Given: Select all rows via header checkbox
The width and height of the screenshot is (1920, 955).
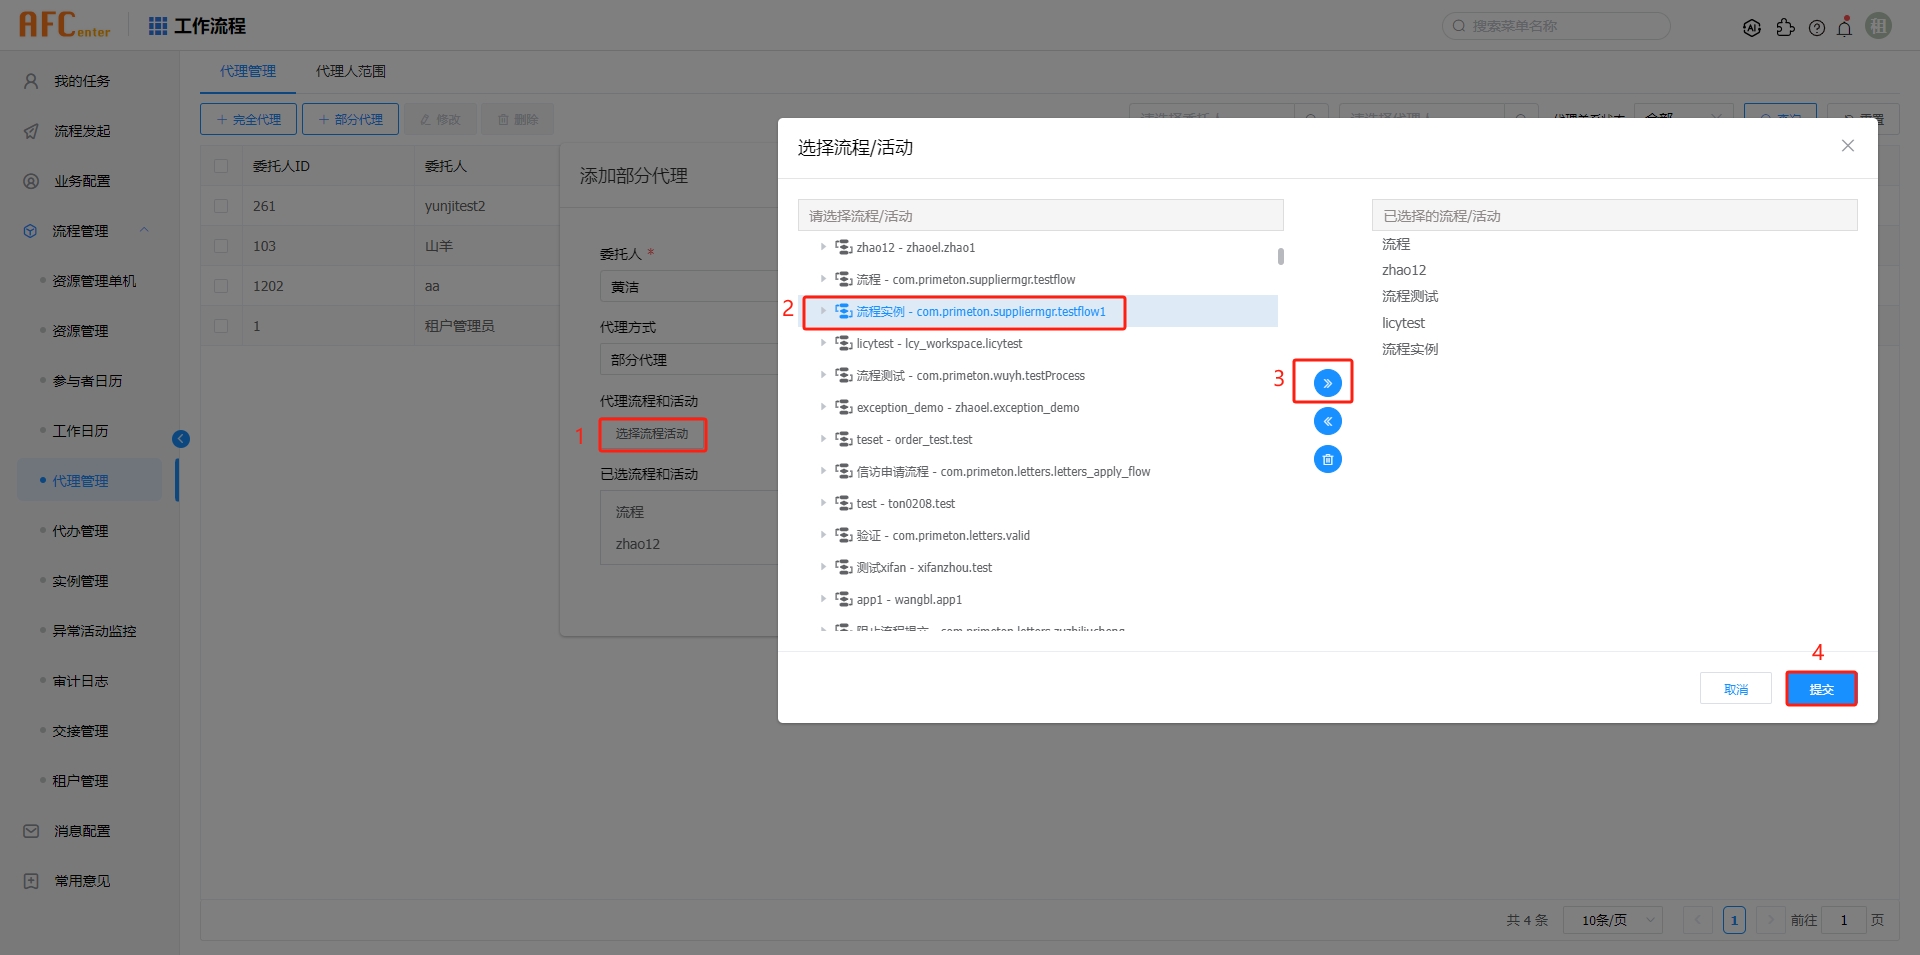Looking at the screenshot, I should (221, 166).
